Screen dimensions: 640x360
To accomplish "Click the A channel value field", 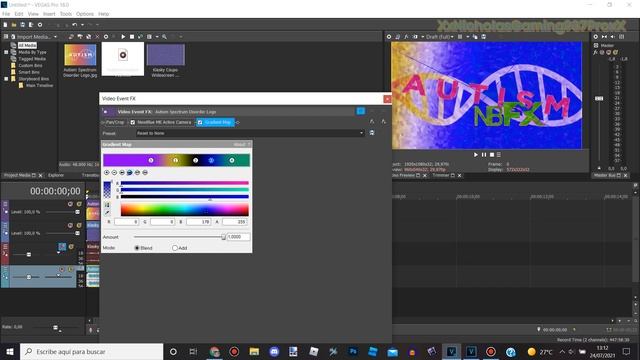I will 234,222.
